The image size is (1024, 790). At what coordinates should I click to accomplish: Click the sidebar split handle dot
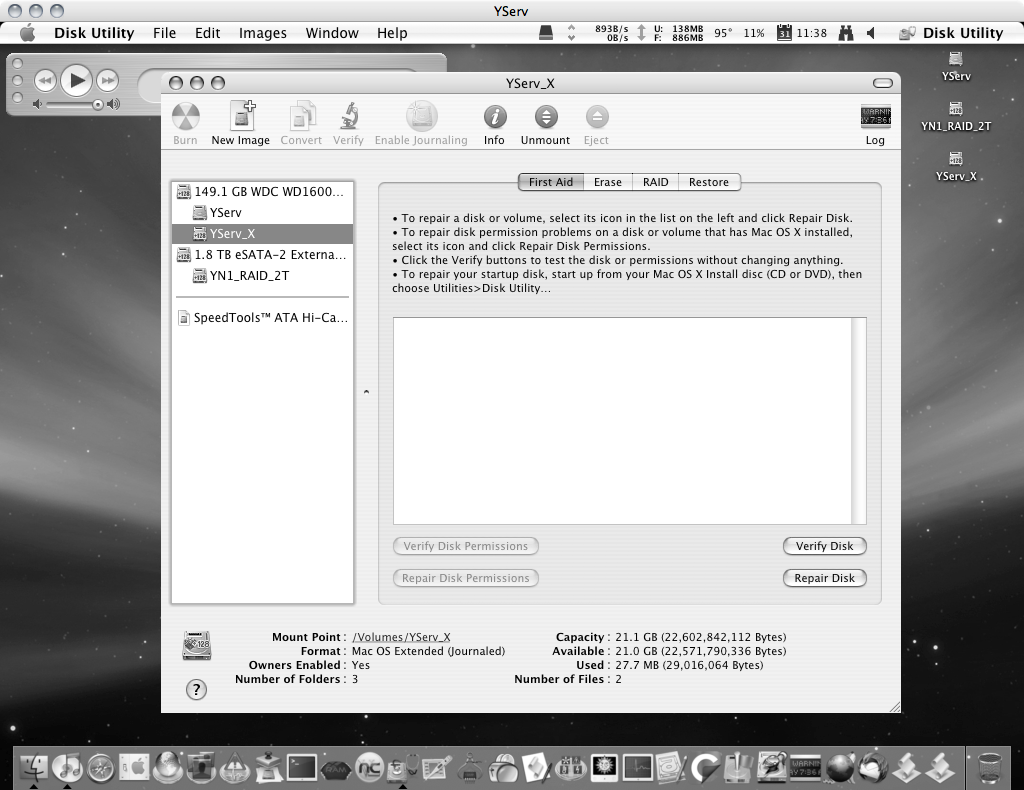[x=366, y=392]
